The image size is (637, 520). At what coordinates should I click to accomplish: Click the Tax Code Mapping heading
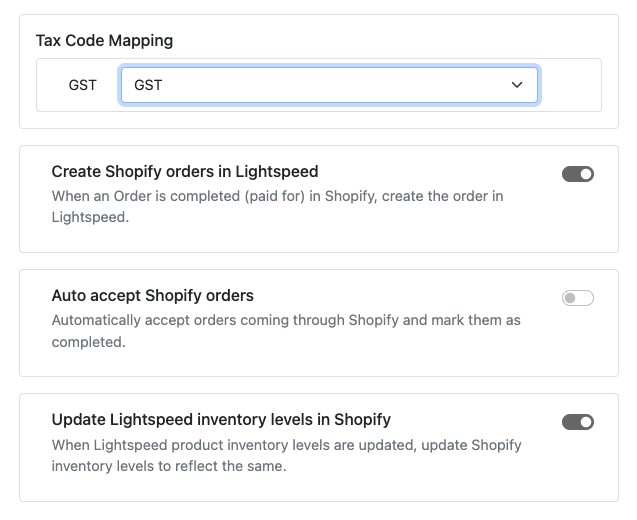tap(104, 41)
